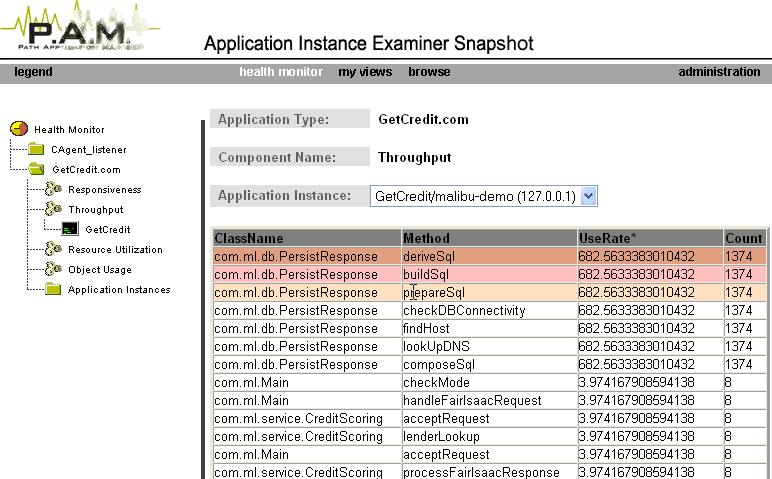Click the buildSql method cell

[489, 274]
